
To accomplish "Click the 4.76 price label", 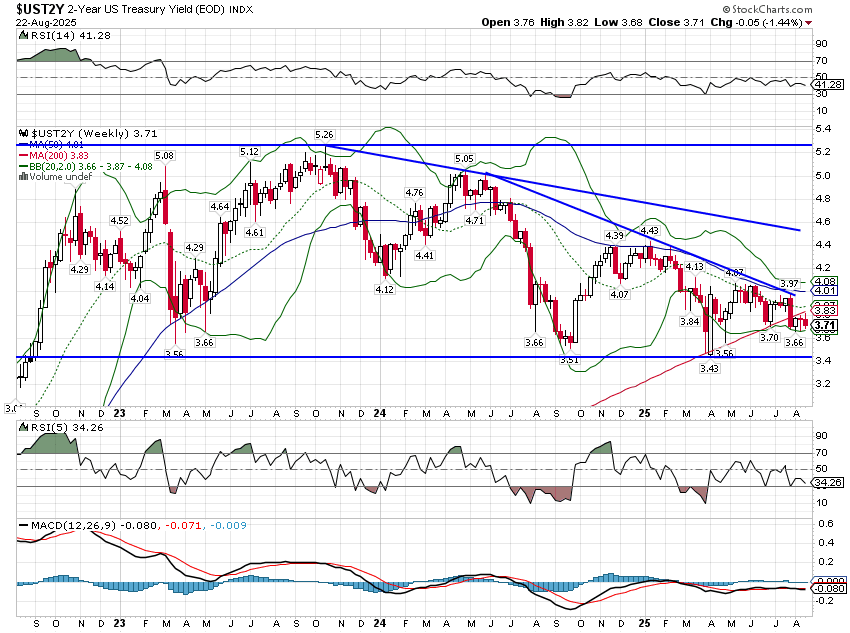I will (x=414, y=192).
